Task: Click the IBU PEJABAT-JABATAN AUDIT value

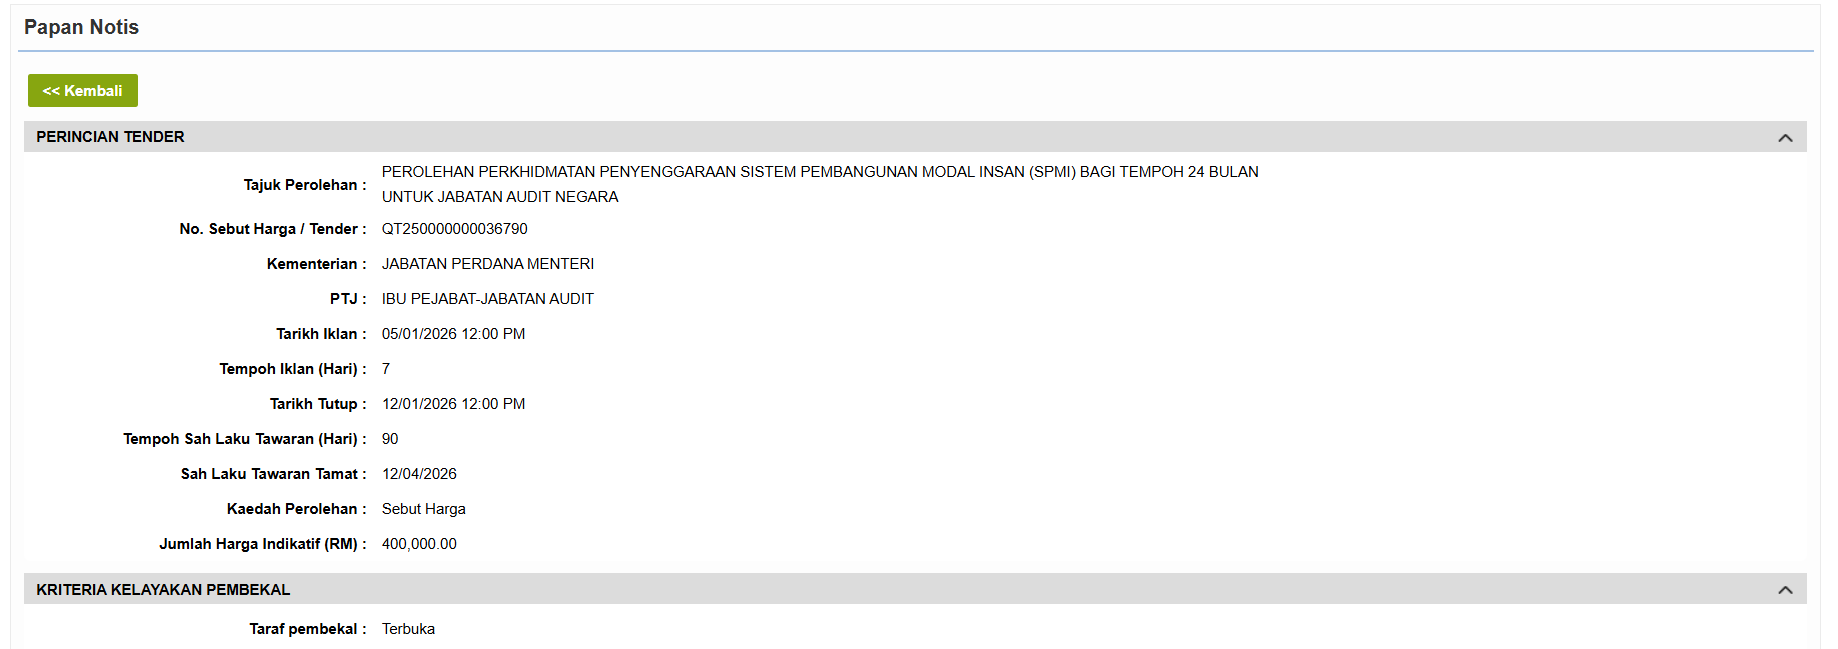Action: point(487,299)
